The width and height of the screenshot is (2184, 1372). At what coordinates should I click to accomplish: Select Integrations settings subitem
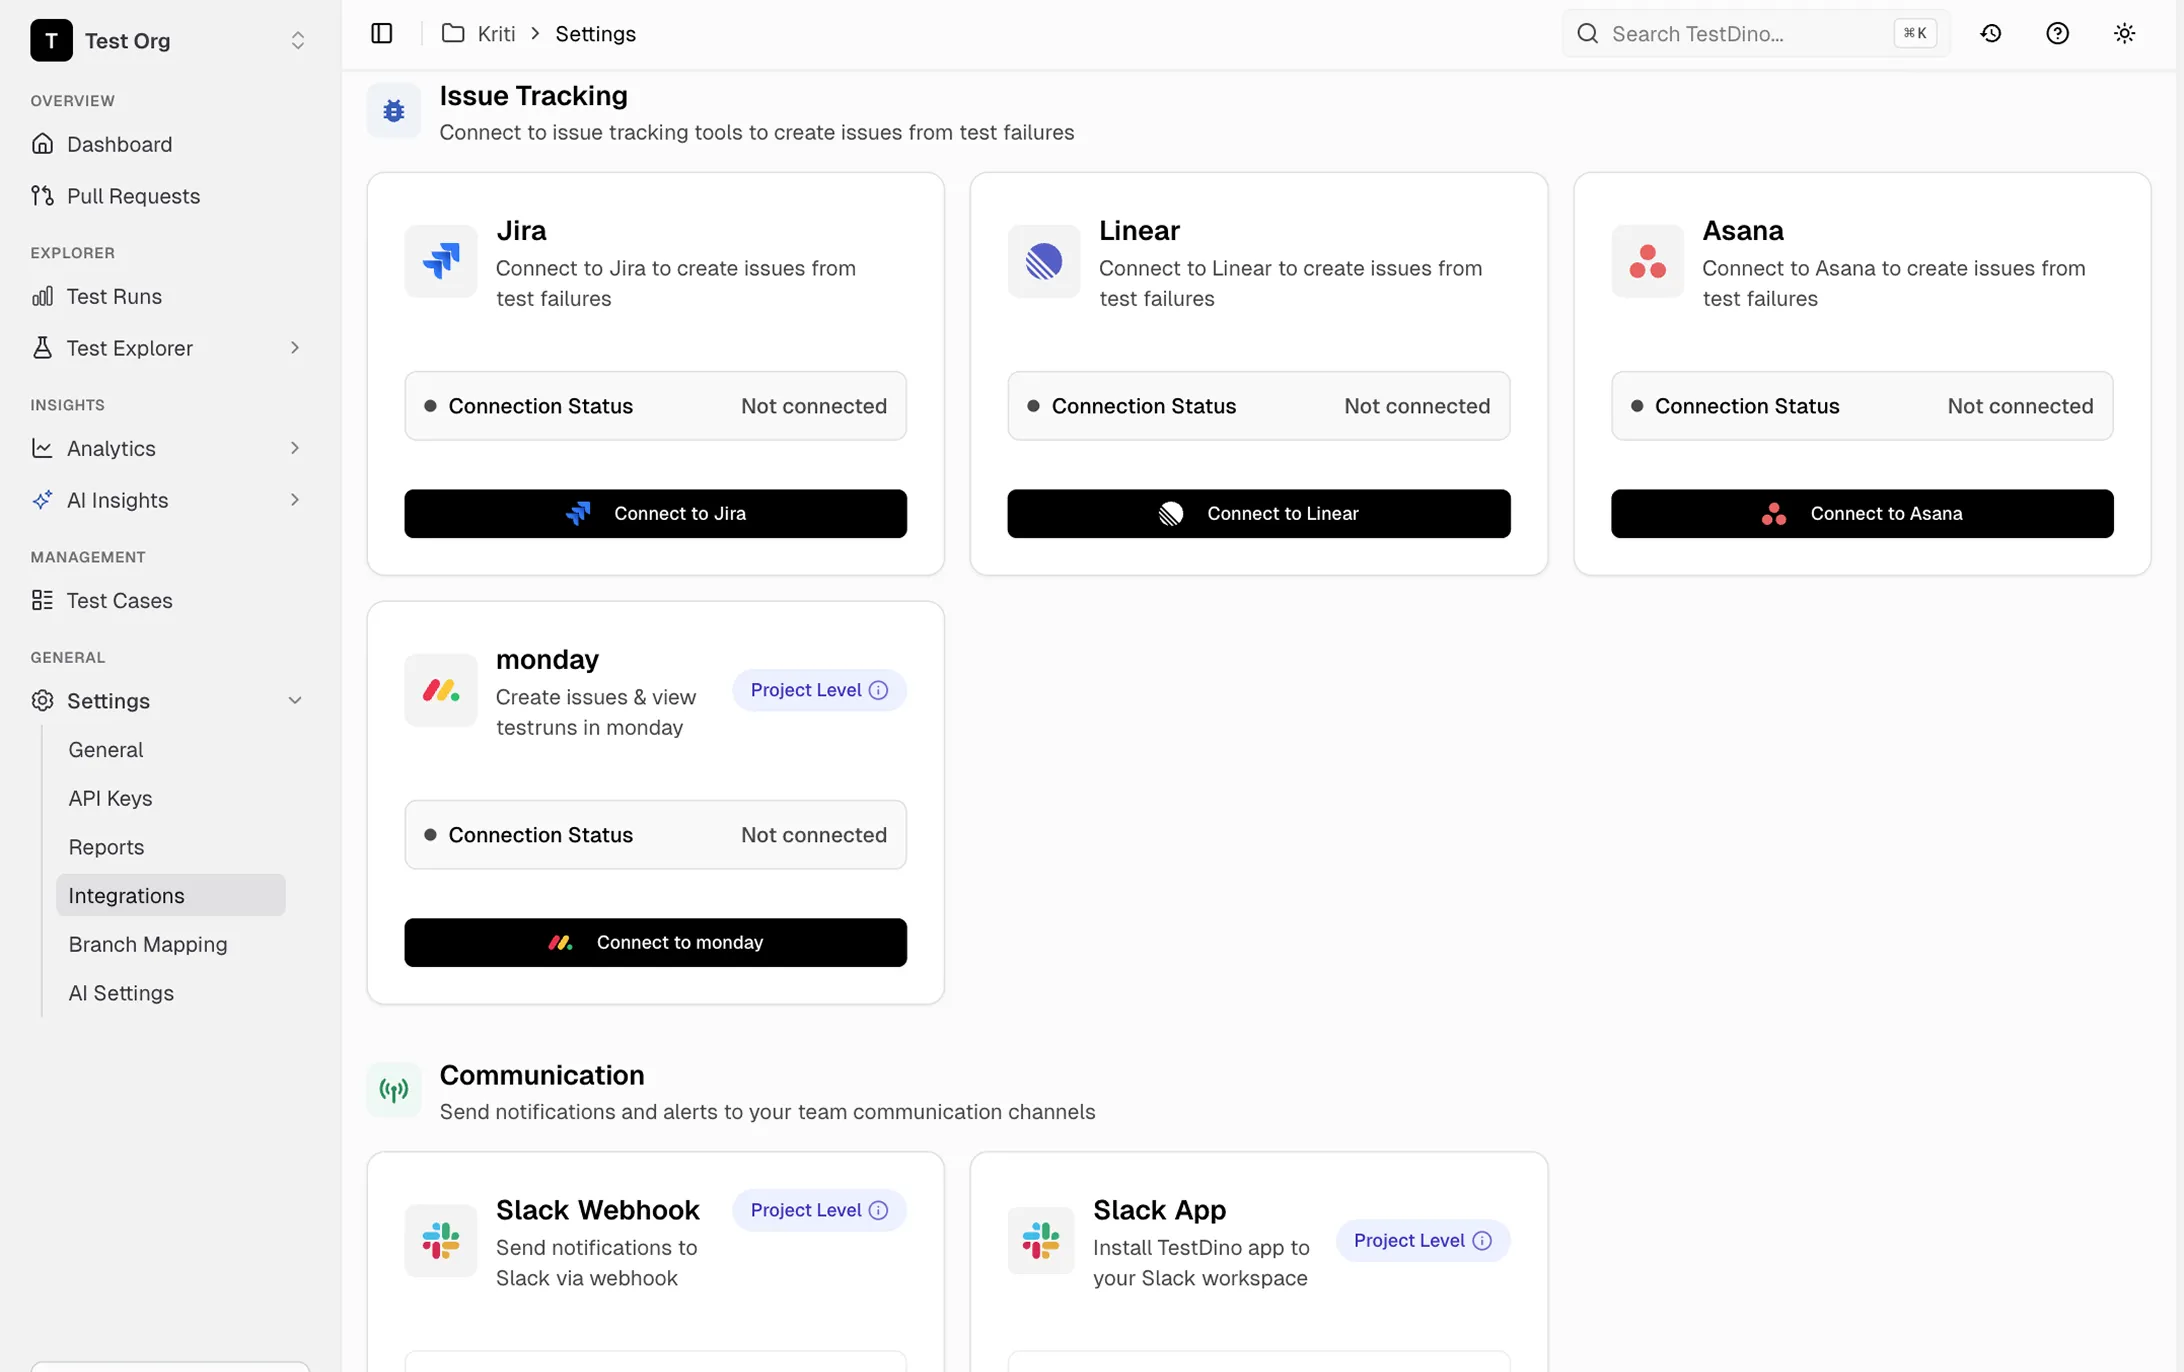[171, 895]
